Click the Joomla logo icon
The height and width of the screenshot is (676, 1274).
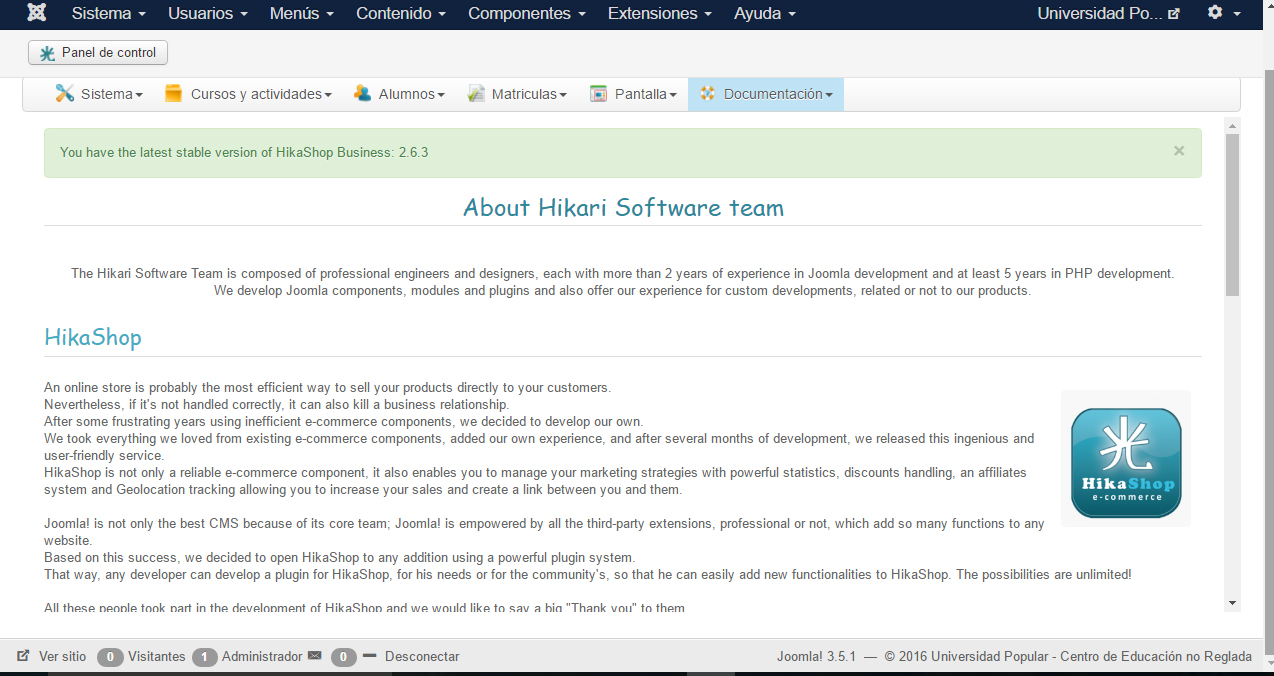point(37,13)
